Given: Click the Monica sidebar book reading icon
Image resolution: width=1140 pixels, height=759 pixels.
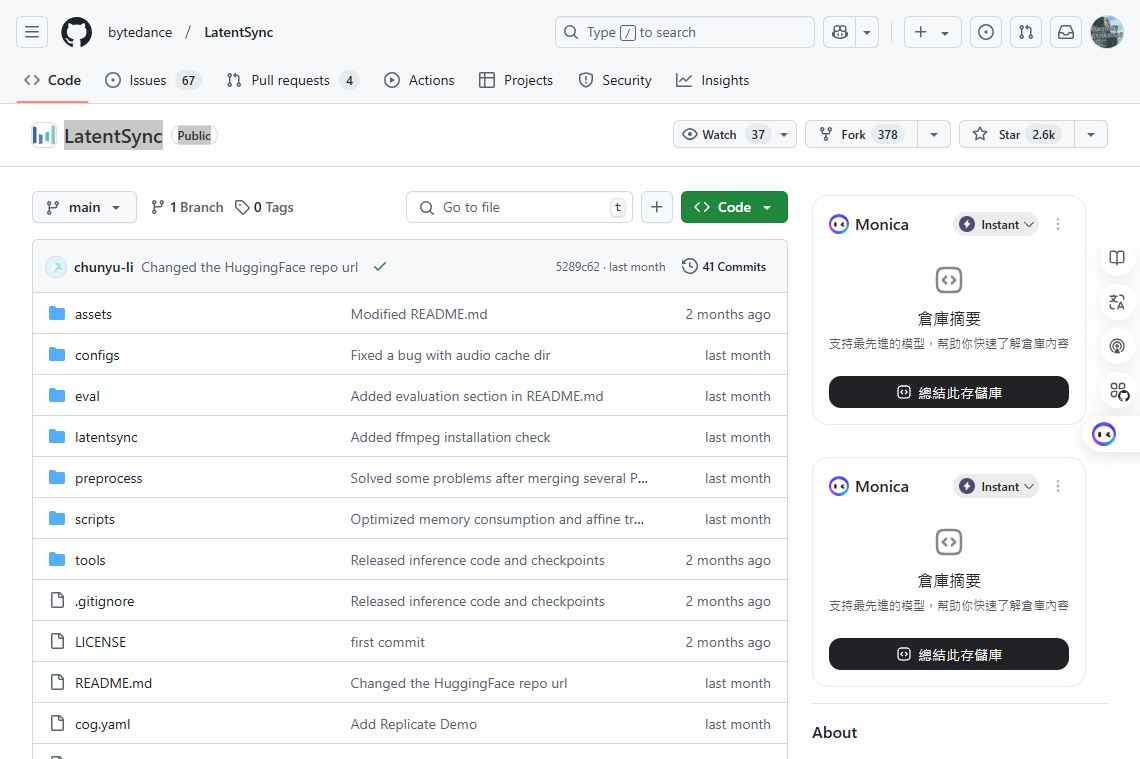Looking at the screenshot, I should coord(1117,257).
